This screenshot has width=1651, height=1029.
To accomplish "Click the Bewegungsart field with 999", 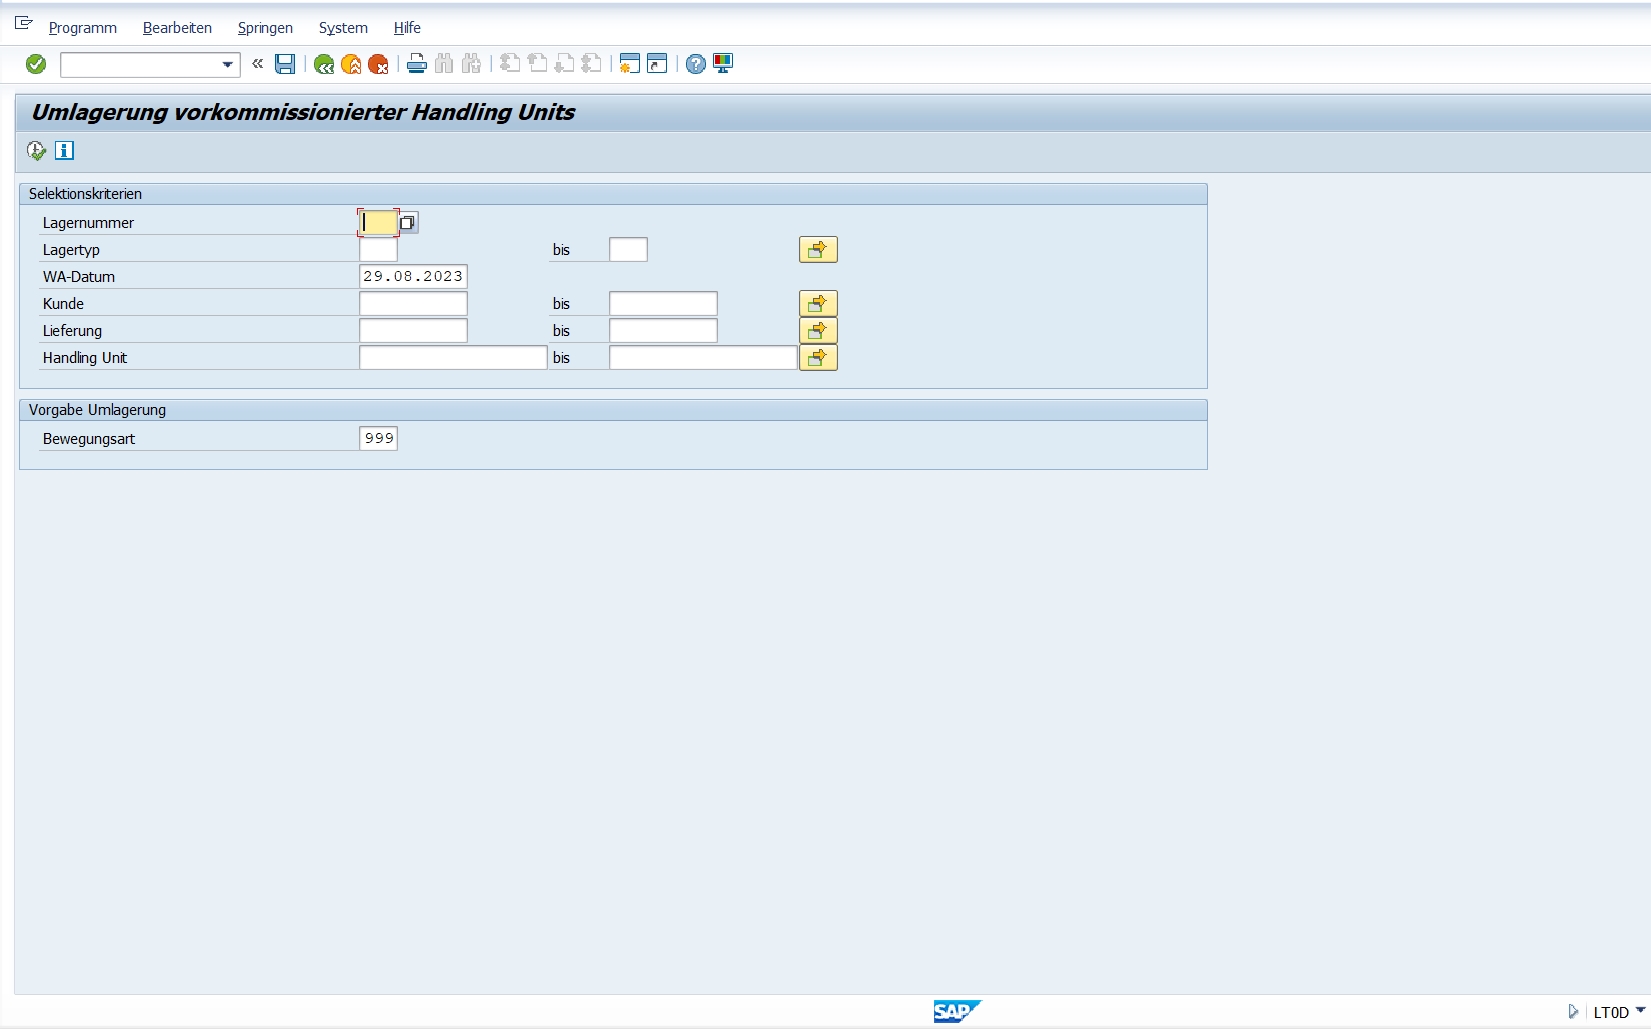I will 378,439.
